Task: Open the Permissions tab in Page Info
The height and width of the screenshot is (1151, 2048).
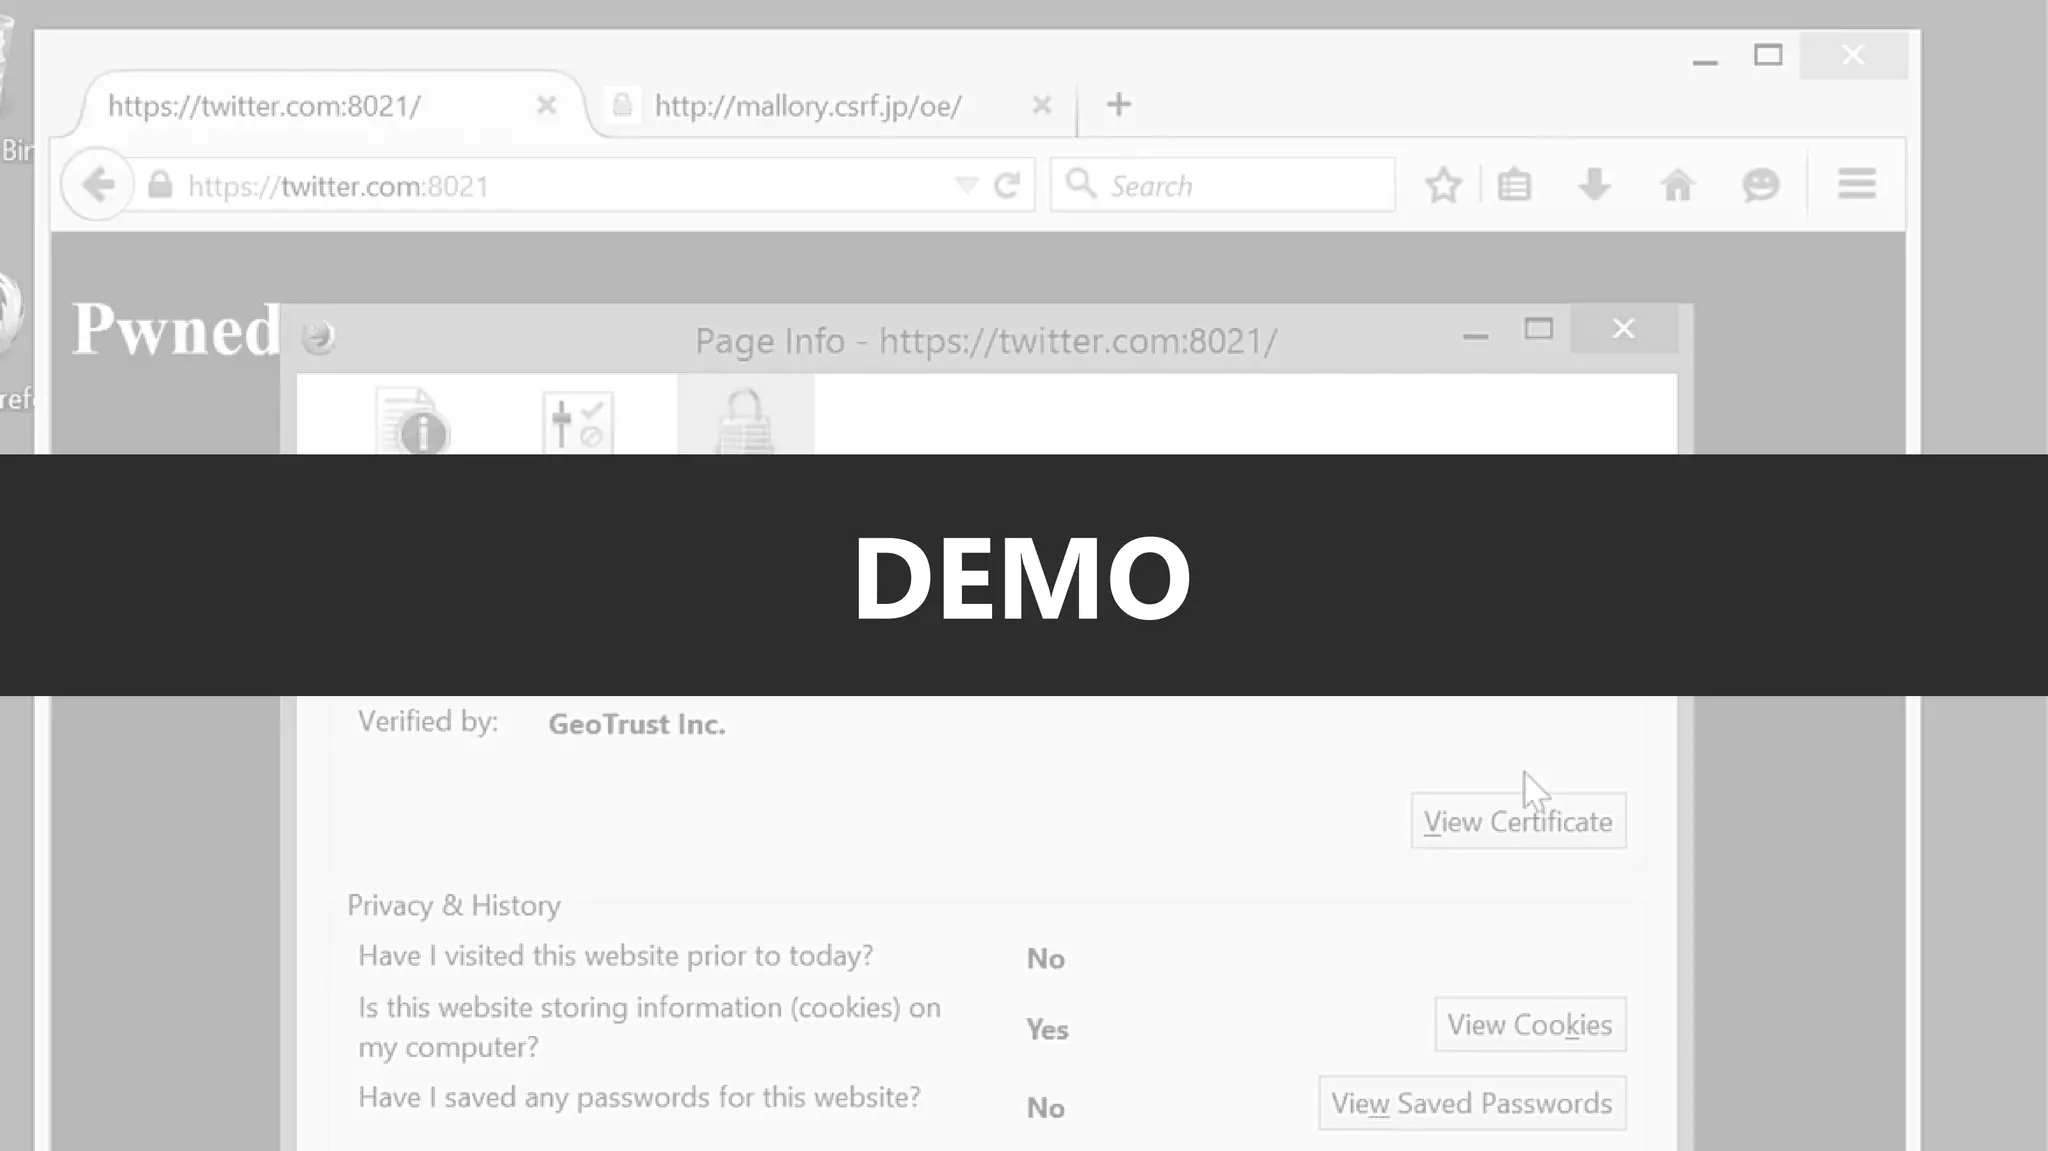Action: pyautogui.click(x=577, y=422)
